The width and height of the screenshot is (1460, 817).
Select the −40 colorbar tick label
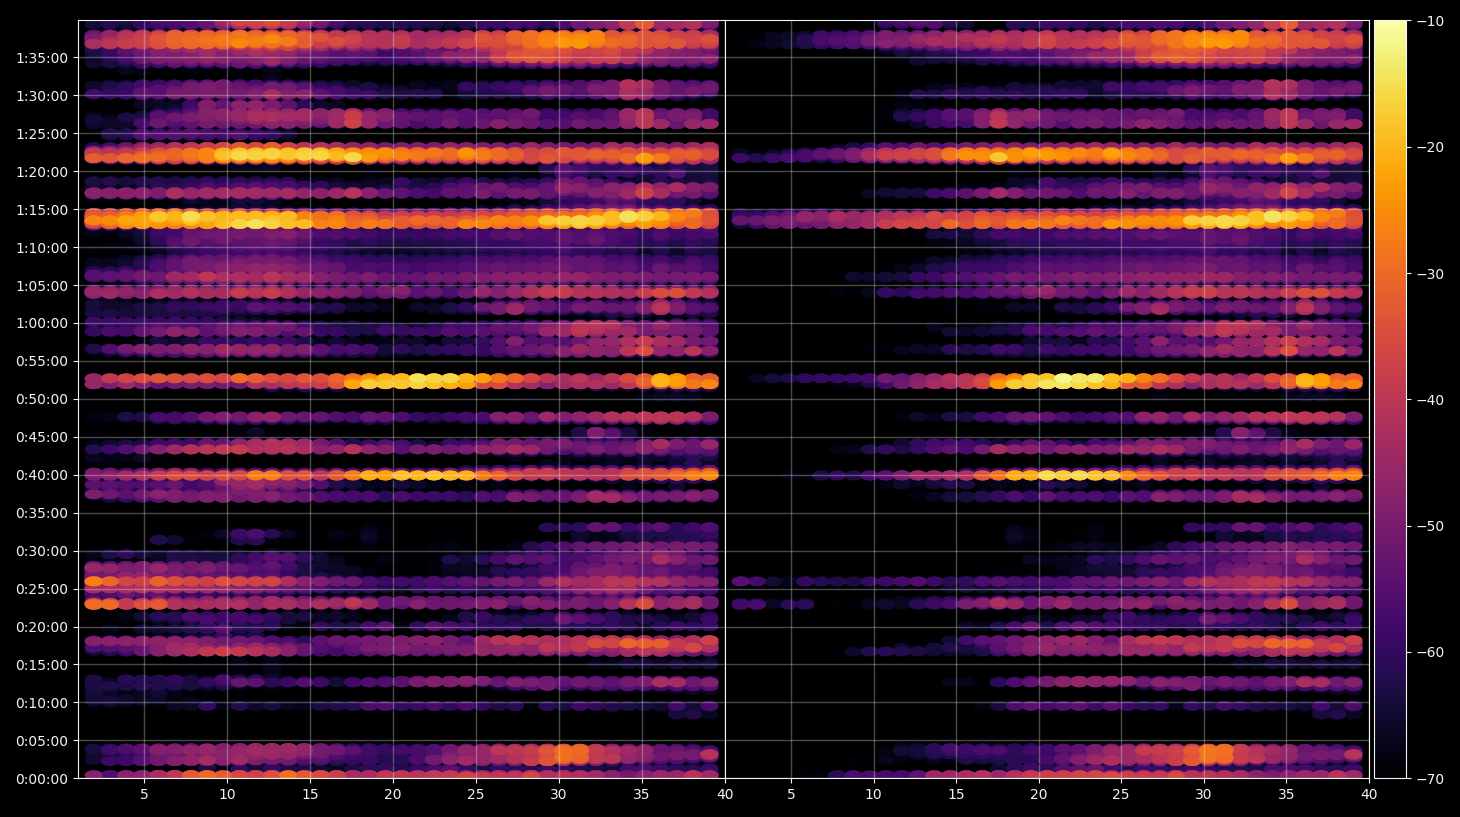tap(1431, 400)
